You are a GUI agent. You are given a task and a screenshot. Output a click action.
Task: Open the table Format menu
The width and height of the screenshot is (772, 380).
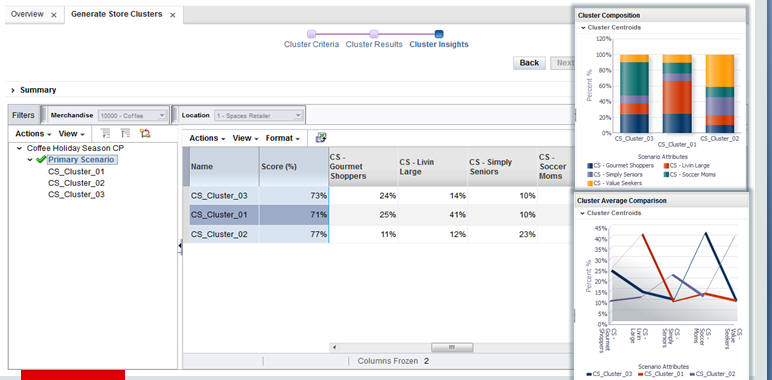[283, 138]
